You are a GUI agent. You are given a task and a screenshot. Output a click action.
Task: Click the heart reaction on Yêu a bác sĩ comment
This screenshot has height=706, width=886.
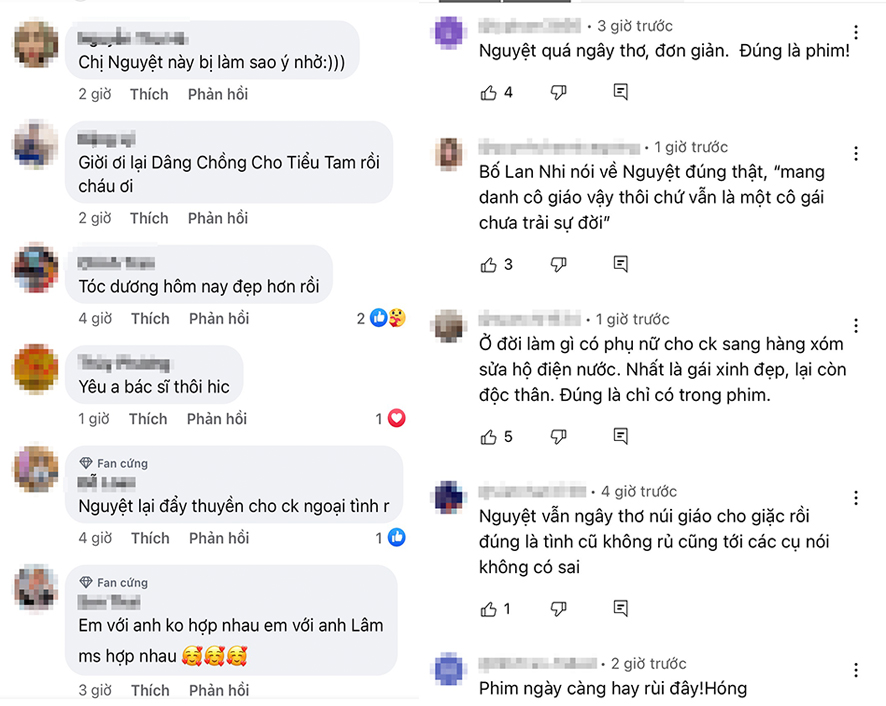pyautogui.click(x=397, y=419)
